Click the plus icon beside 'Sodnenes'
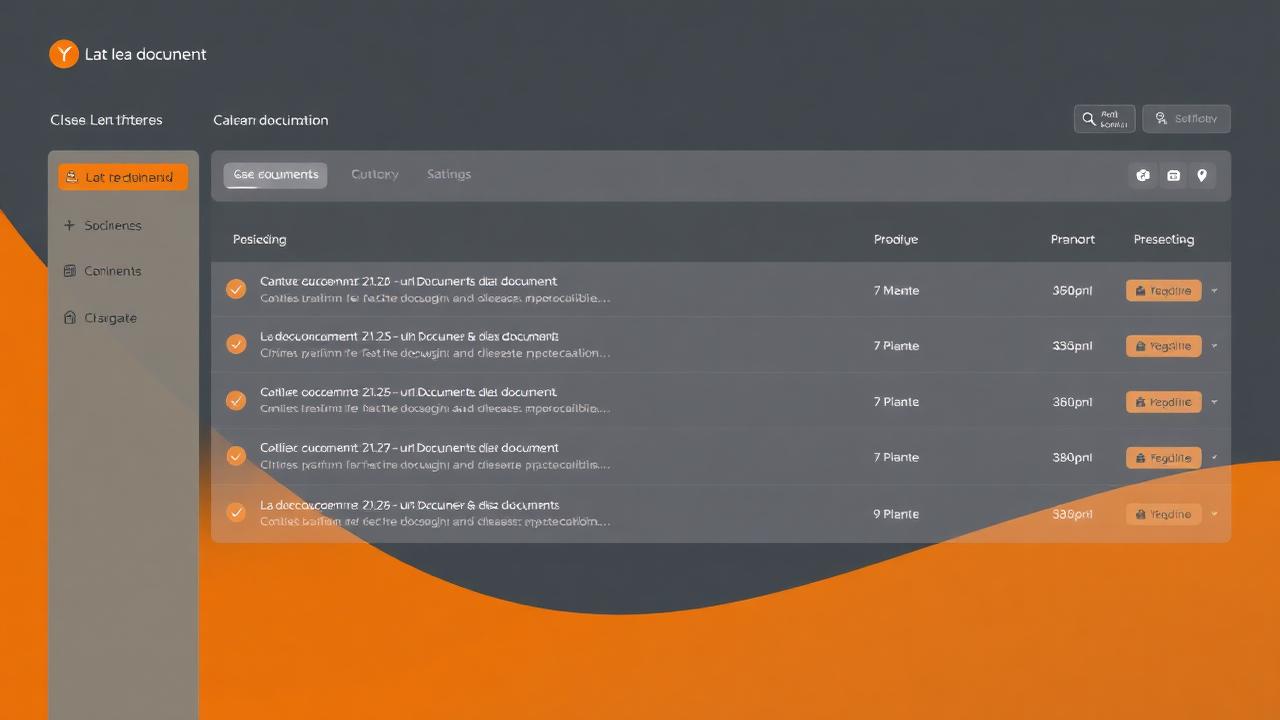Image resolution: width=1280 pixels, height=720 pixels. 69,225
